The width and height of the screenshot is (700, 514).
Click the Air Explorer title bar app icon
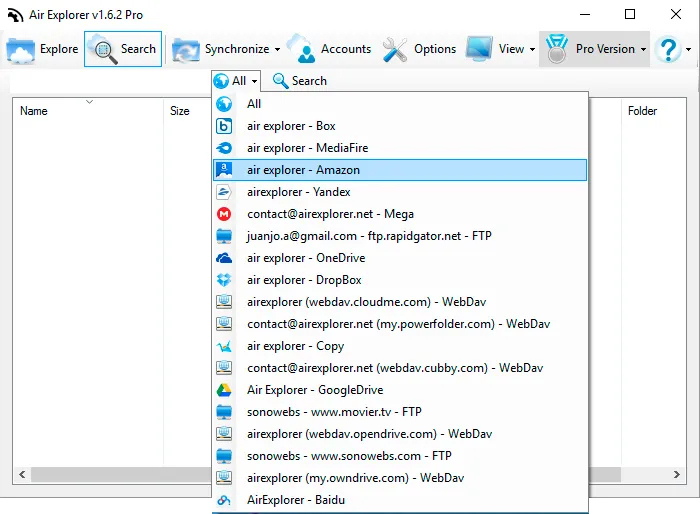pyautogui.click(x=15, y=15)
